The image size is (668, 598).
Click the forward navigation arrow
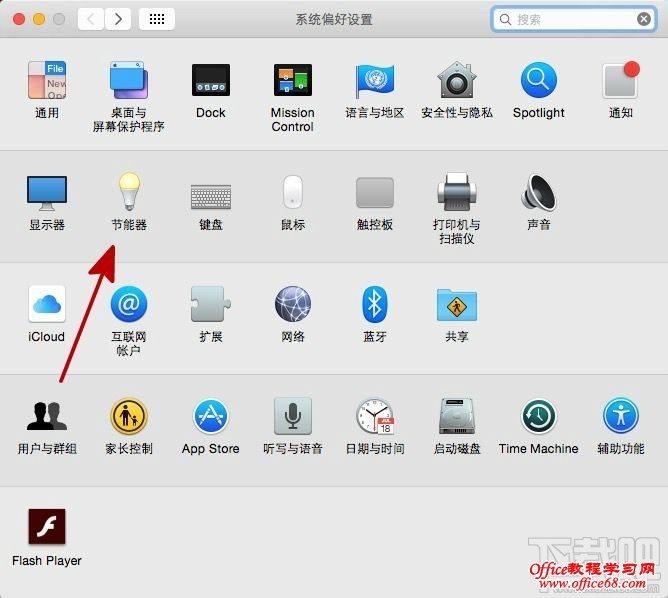118,19
